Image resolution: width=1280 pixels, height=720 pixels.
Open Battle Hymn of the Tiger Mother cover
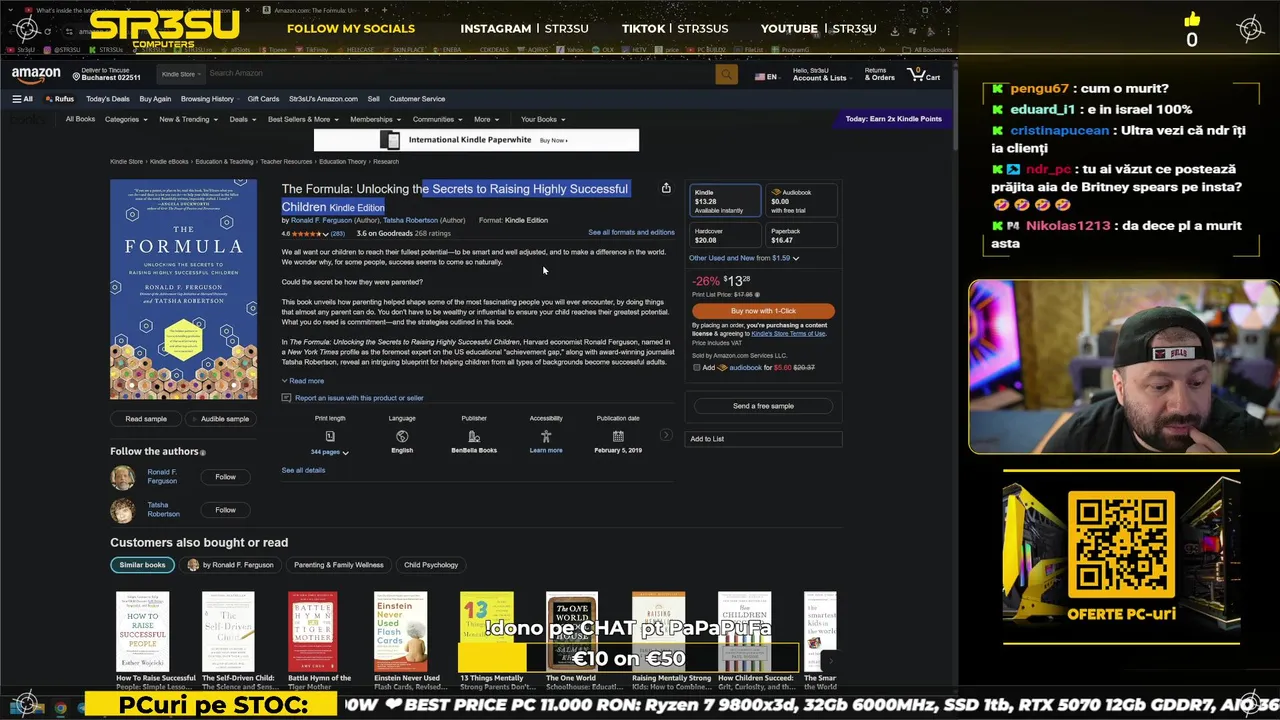313,632
